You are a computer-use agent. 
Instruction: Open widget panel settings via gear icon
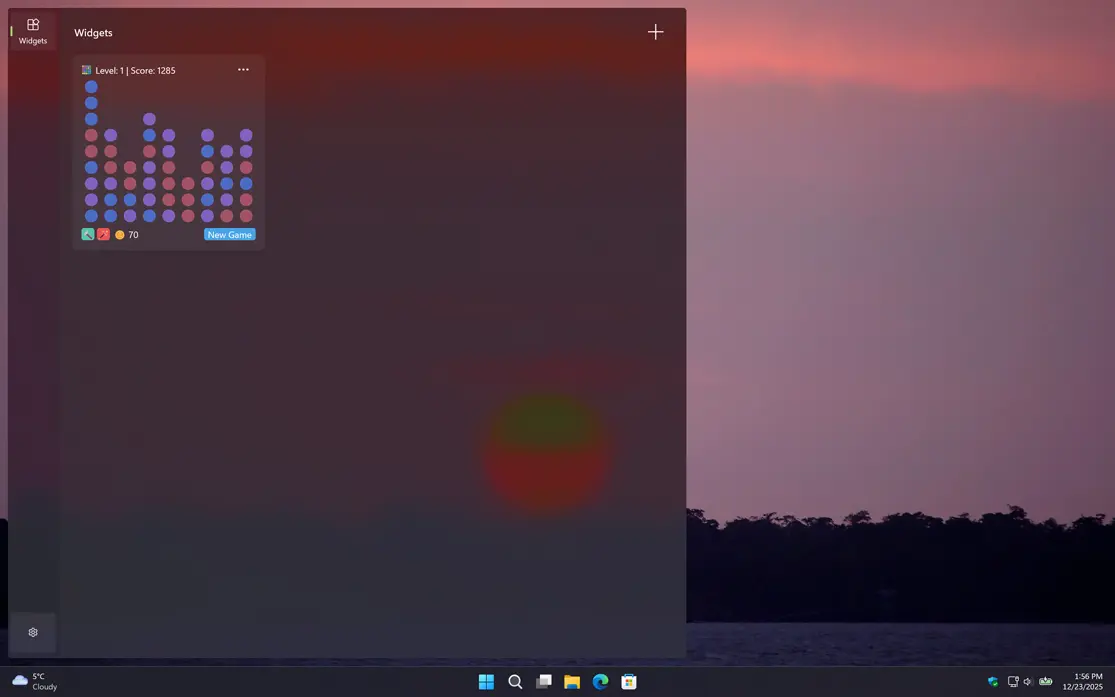(x=32, y=632)
